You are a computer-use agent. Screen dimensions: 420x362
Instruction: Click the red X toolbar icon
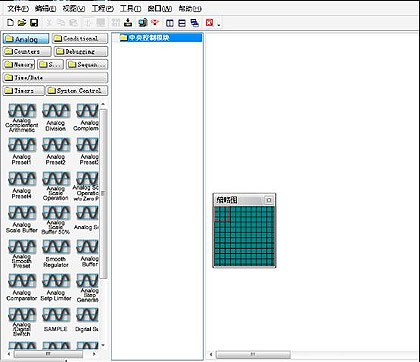coord(209,23)
